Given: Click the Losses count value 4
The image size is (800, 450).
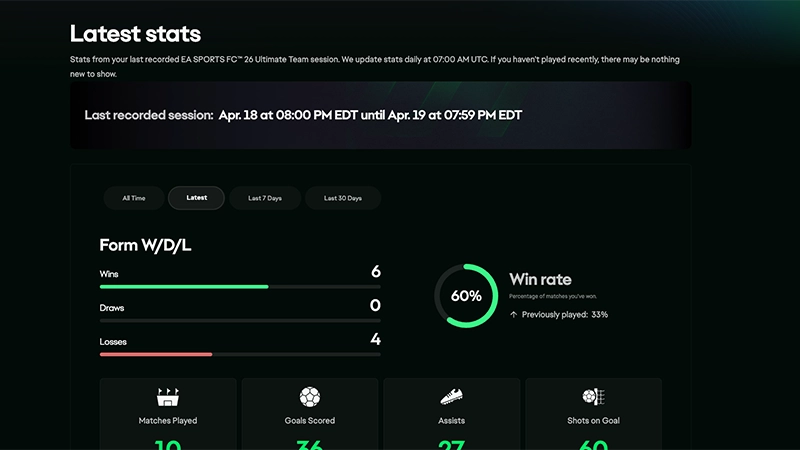Looking at the screenshot, I should pyautogui.click(x=376, y=339).
